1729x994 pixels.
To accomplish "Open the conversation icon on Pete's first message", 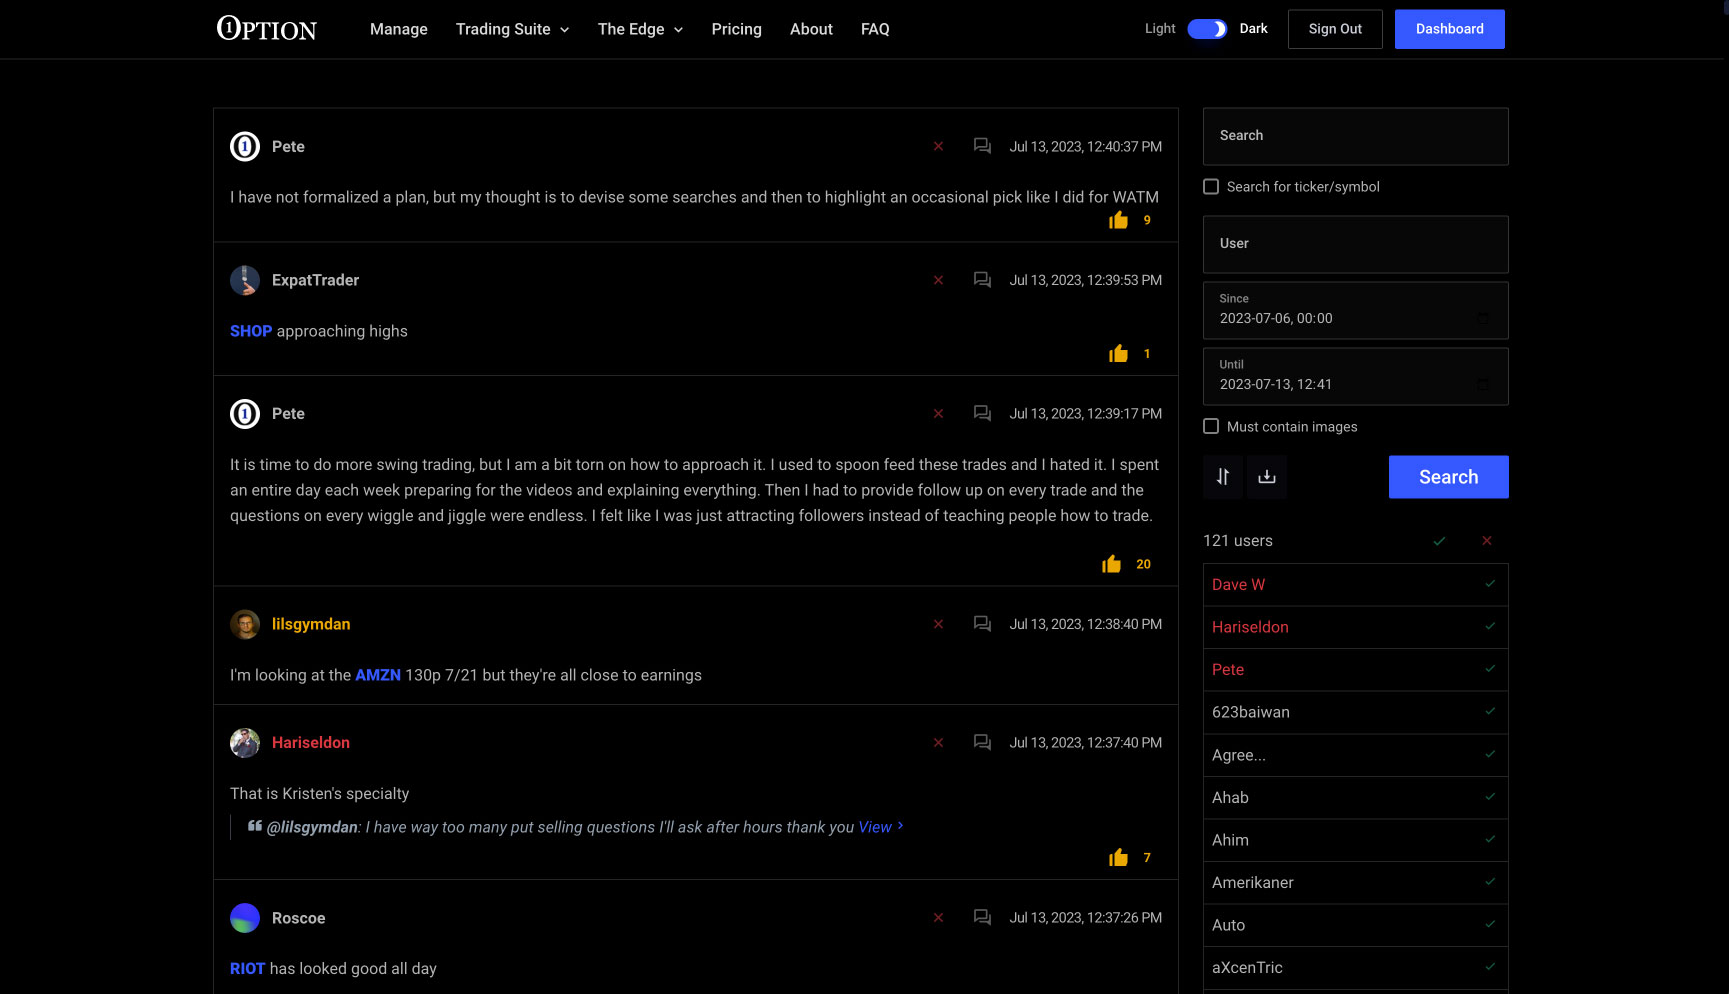I will tap(981, 146).
